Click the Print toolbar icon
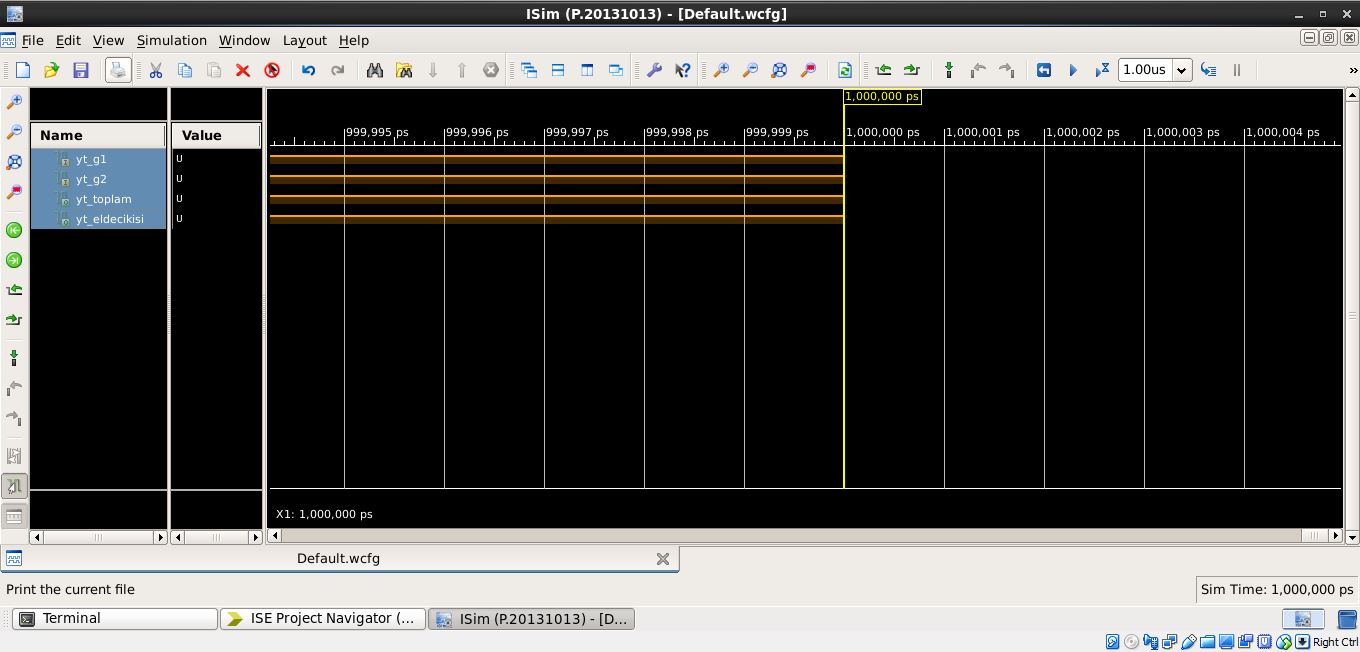 click(x=118, y=70)
